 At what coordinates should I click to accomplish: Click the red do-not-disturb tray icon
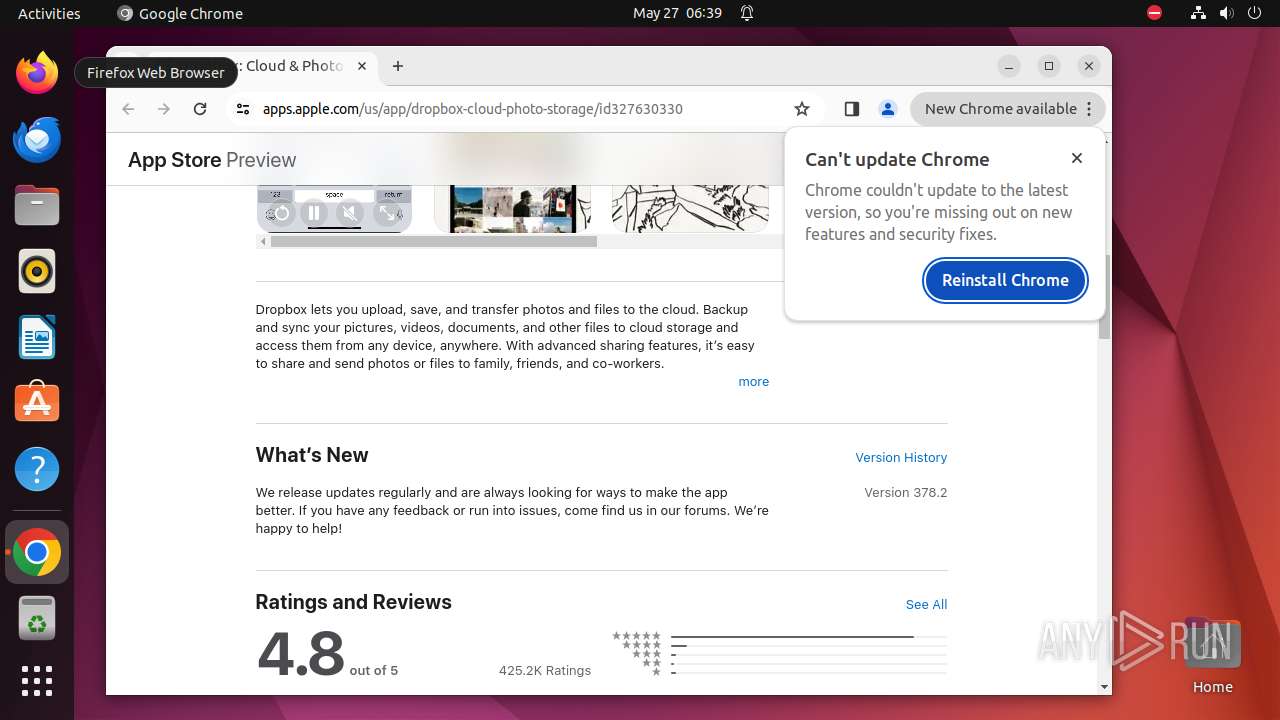click(x=1154, y=13)
